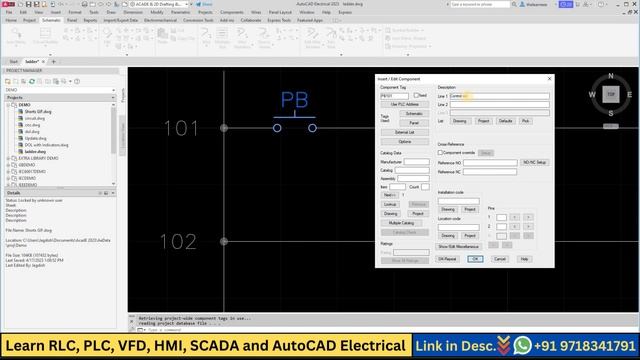This screenshot has width=640, height=360.
Task: Click the Manufacturer input field
Action: point(416,162)
